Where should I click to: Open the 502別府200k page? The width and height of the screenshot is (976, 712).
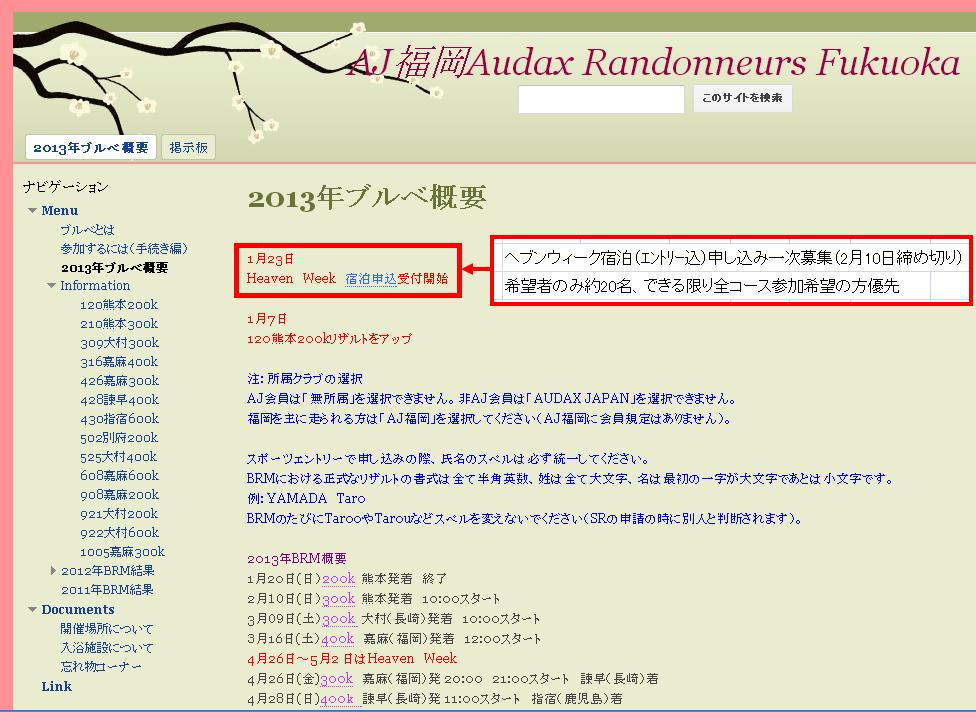click(119, 438)
